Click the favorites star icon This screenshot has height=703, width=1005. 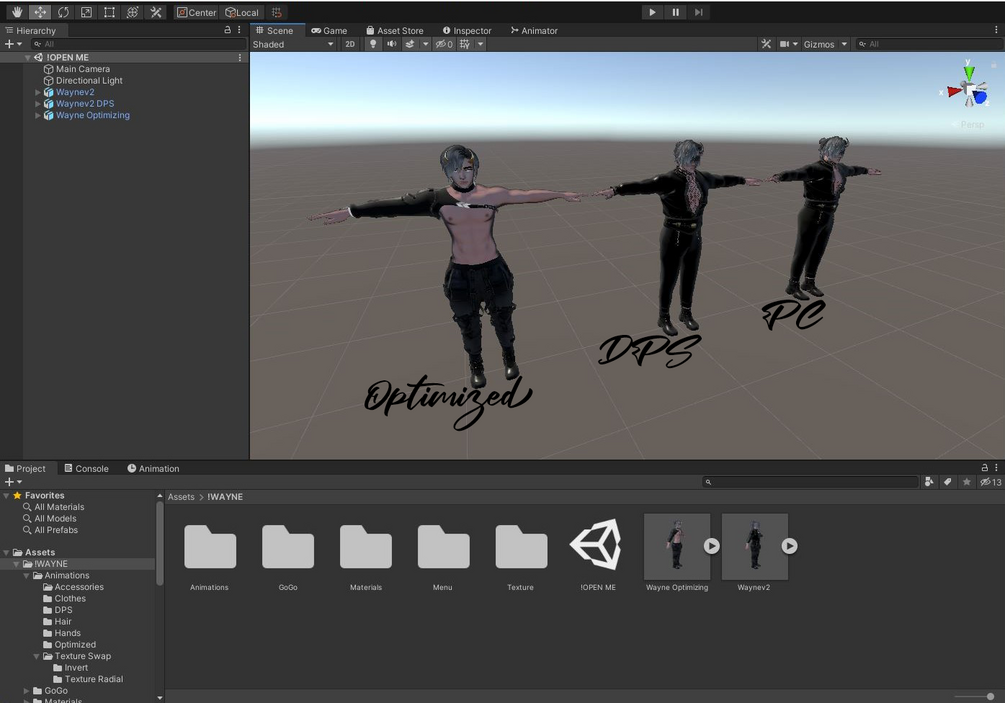[967, 482]
